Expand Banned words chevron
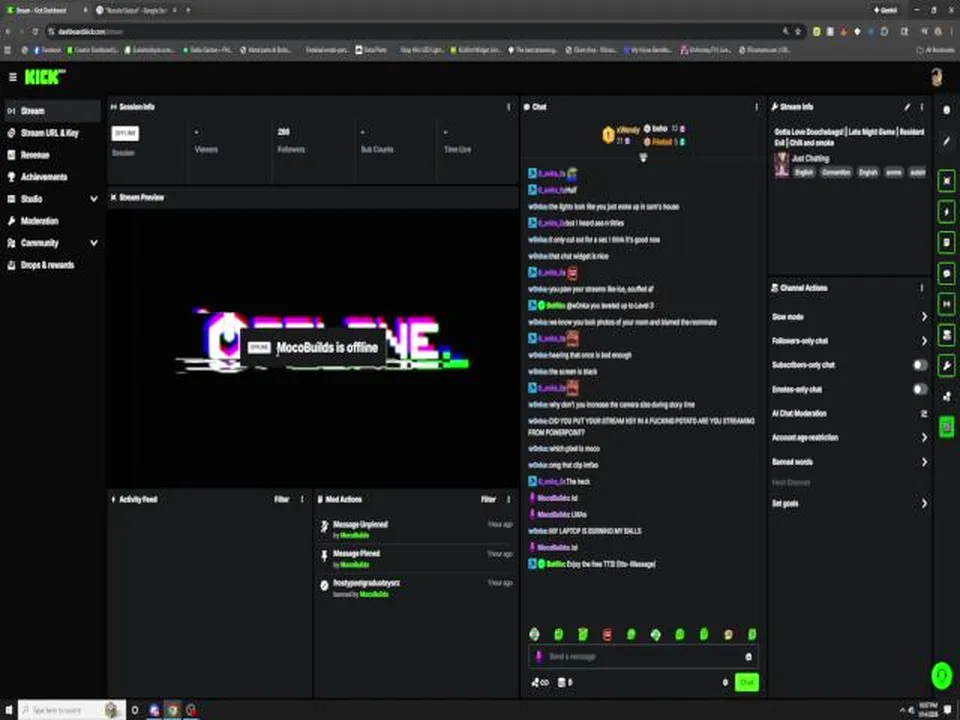The image size is (960, 720). tap(924, 462)
